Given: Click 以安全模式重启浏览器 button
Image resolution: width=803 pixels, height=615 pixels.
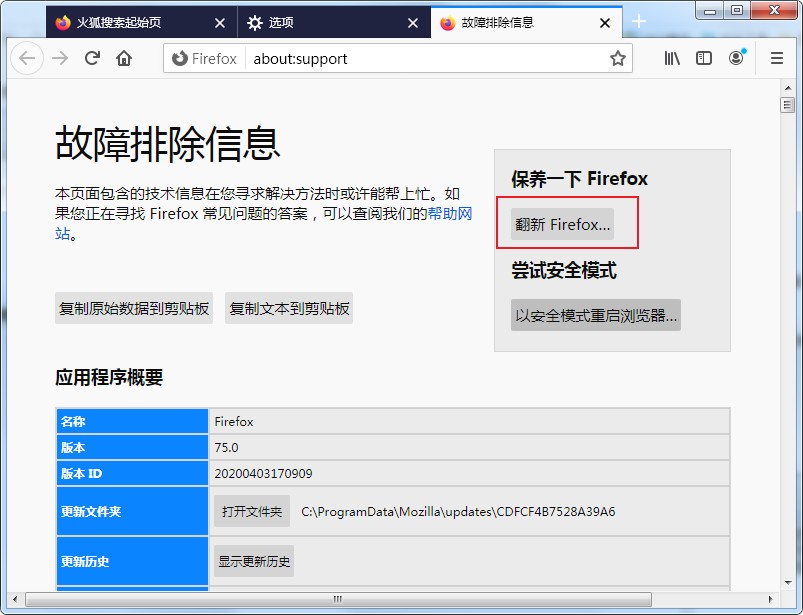Looking at the screenshot, I should tap(595, 314).
